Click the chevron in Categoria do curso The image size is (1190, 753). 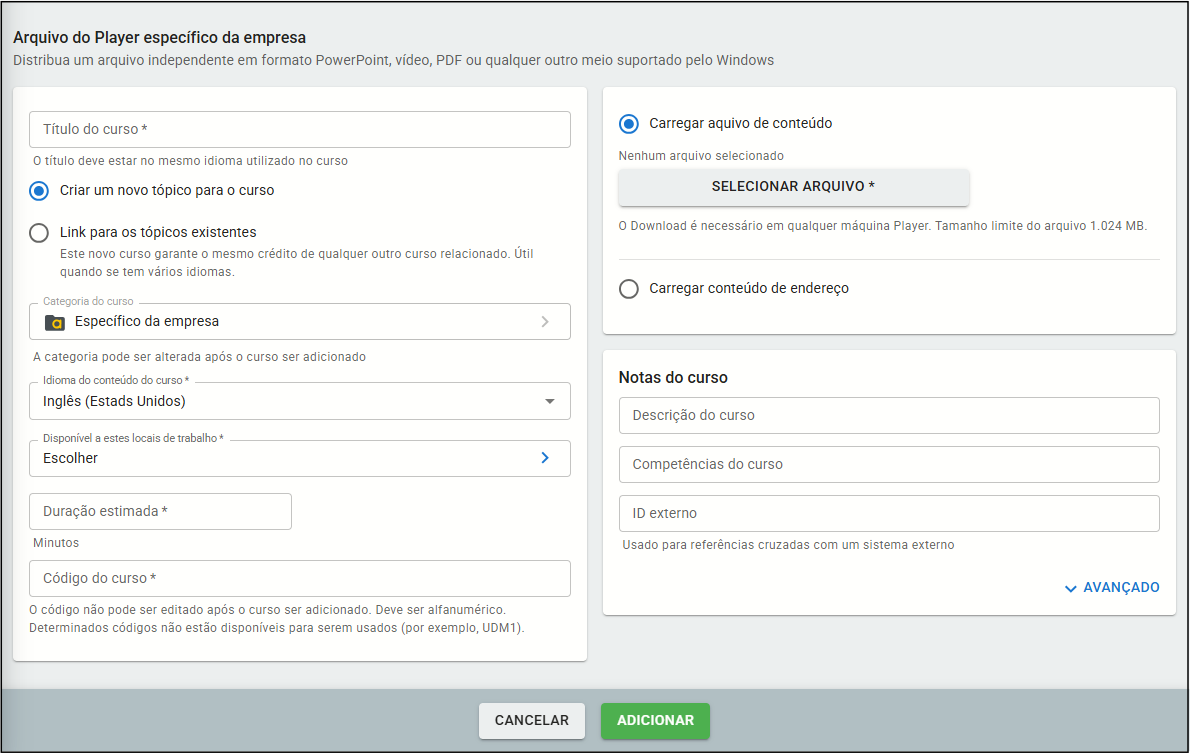pos(545,322)
